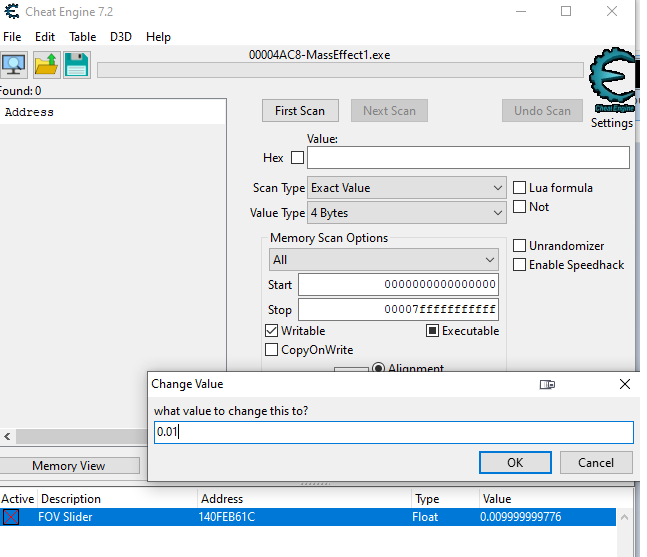The image size is (647, 557).
Task: Expand the Value Type dropdown
Action: (x=407, y=213)
